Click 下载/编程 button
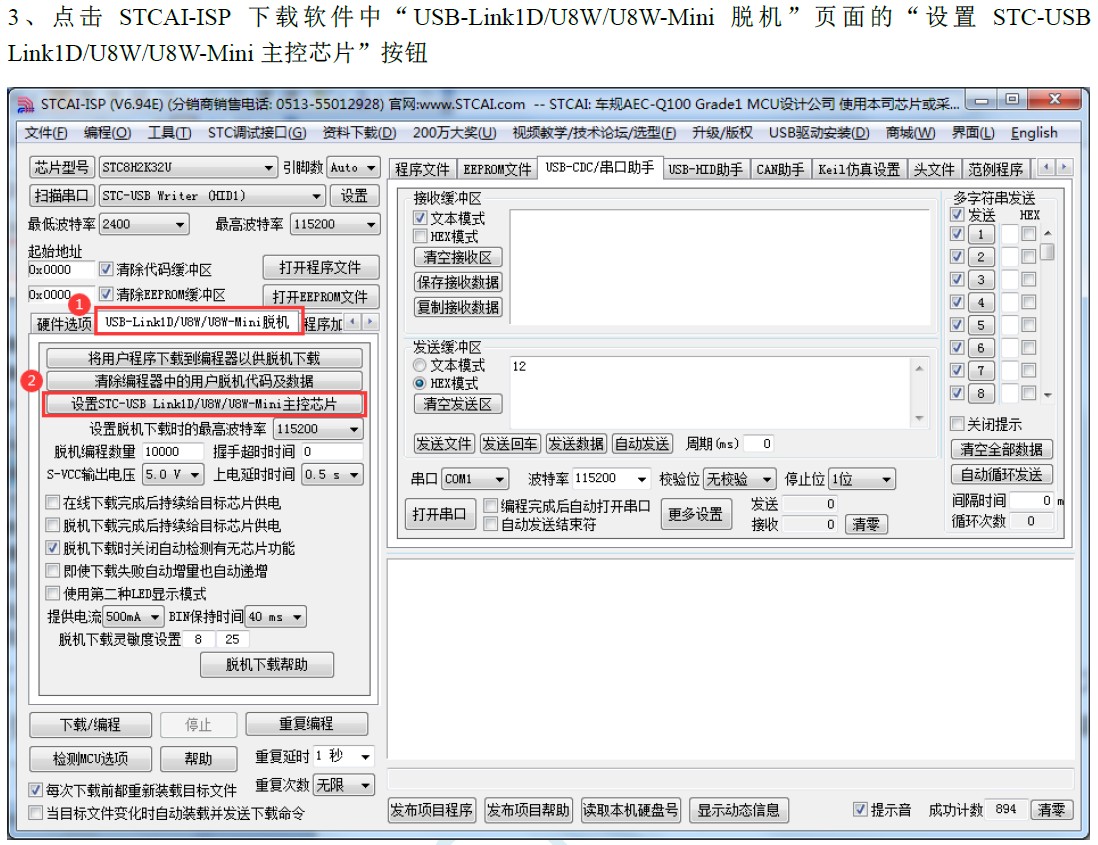1098x845 pixels. tap(90, 725)
